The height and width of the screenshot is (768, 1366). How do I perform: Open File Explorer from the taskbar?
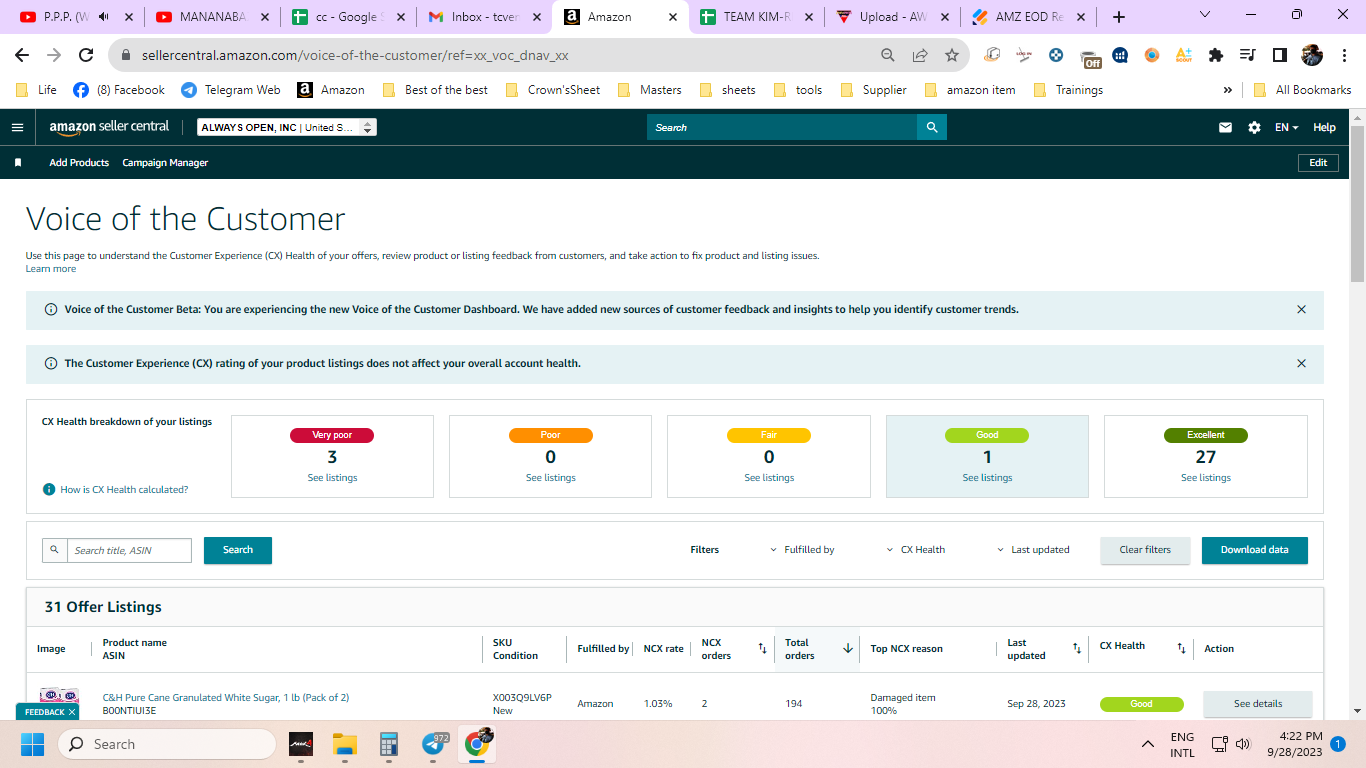pyautogui.click(x=345, y=744)
